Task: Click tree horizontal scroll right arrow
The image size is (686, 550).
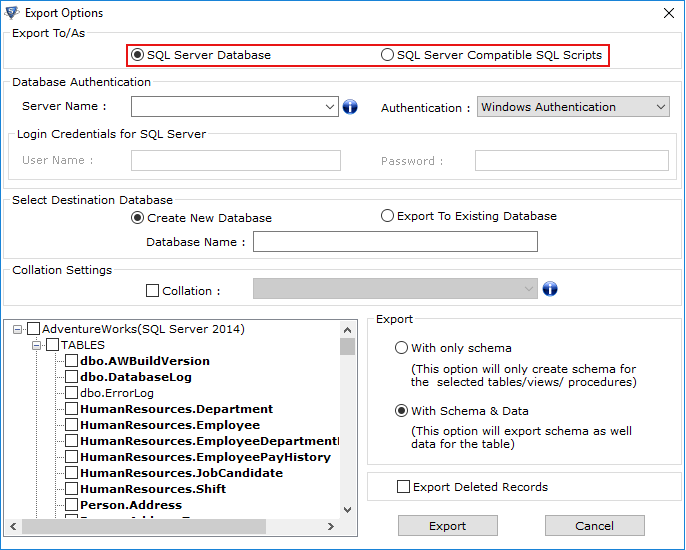Action: pyautogui.click(x=331, y=526)
